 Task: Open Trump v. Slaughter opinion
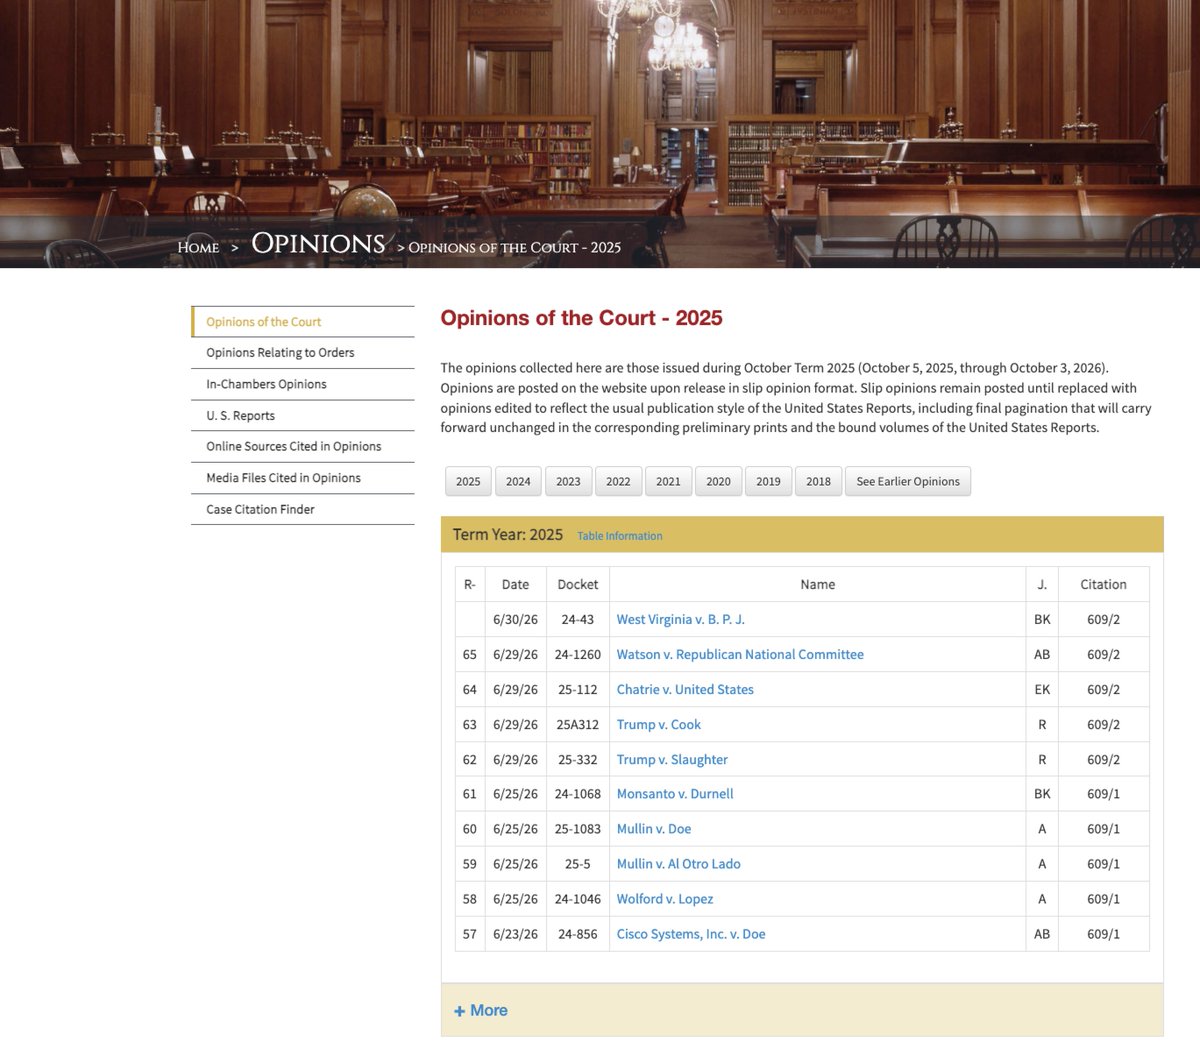[672, 760]
